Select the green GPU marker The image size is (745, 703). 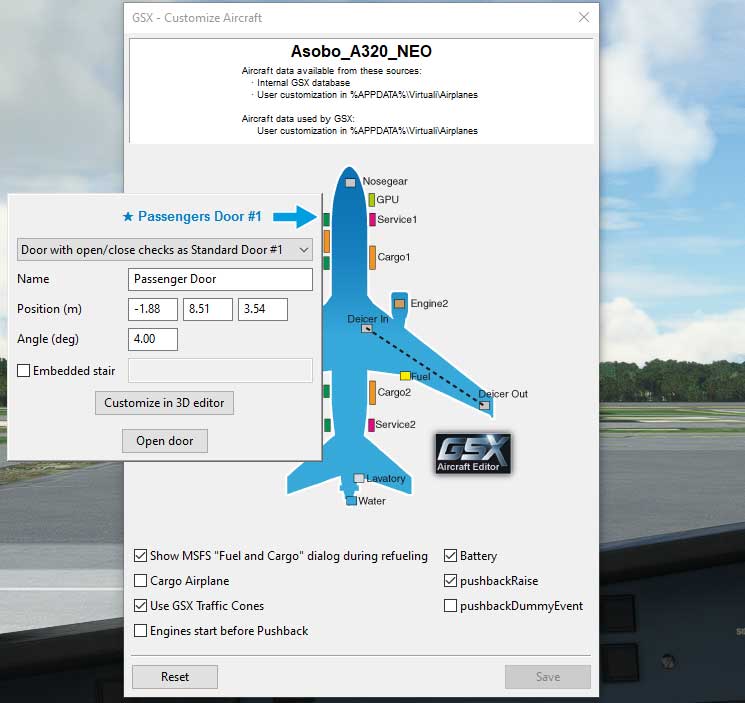coord(371,200)
